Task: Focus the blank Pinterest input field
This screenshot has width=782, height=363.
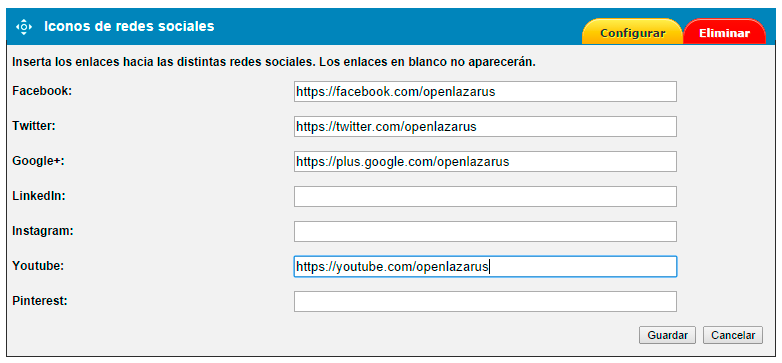Action: point(485,302)
